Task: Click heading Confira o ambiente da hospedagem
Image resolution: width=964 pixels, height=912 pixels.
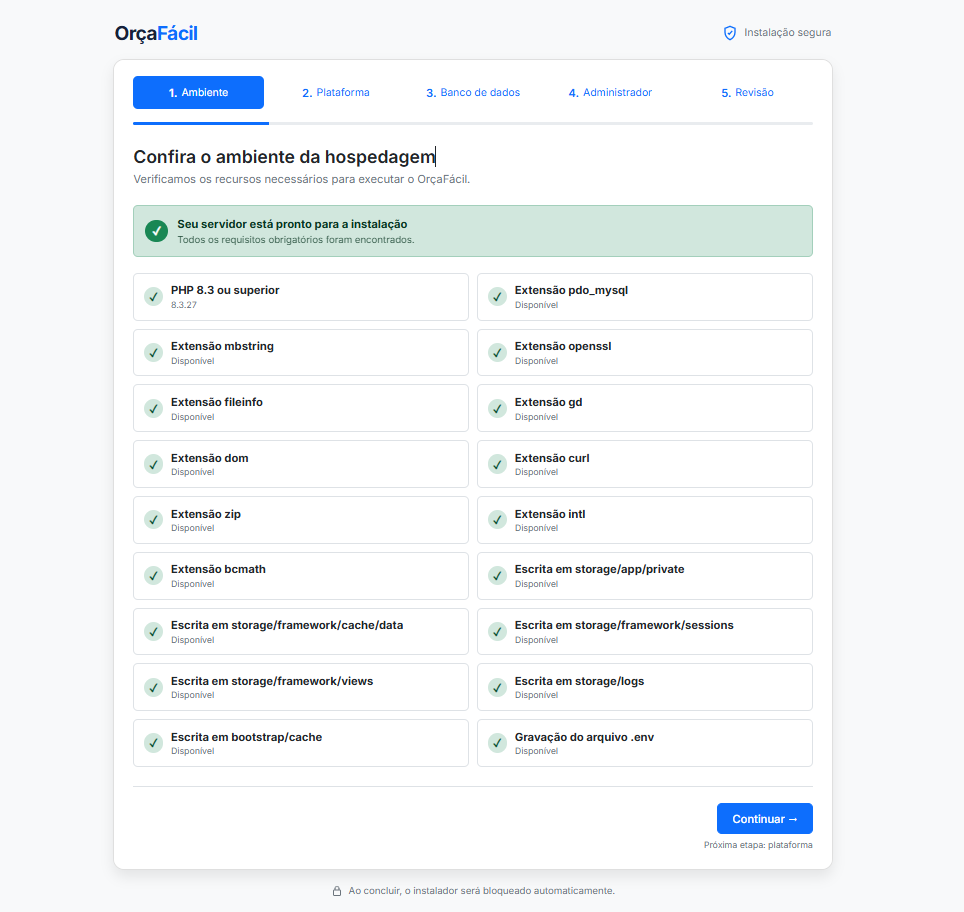Action: click(285, 157)
